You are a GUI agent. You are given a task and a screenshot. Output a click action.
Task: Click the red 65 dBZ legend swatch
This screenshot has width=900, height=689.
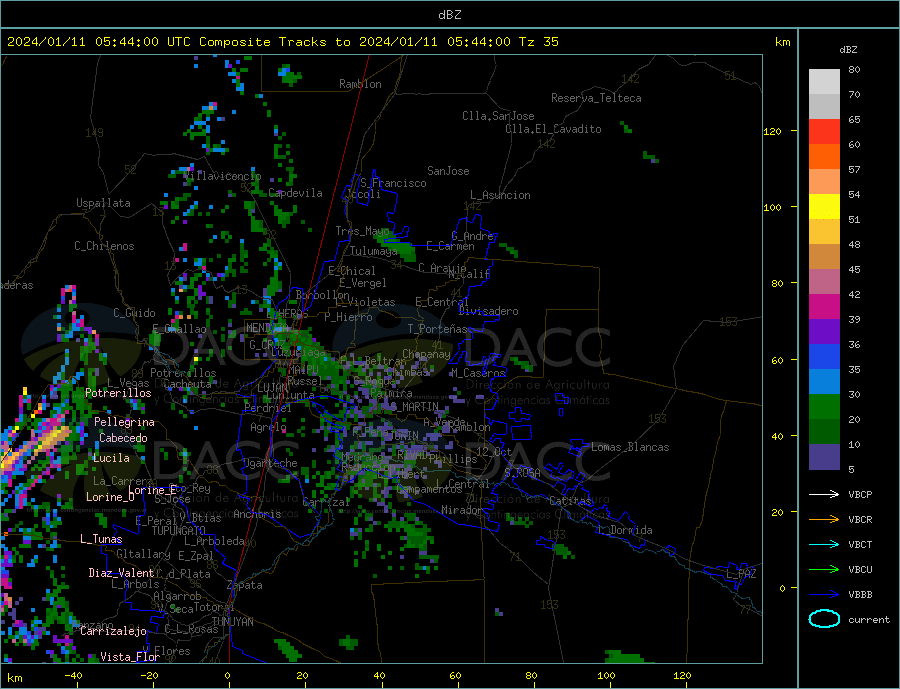click(824, 131)
